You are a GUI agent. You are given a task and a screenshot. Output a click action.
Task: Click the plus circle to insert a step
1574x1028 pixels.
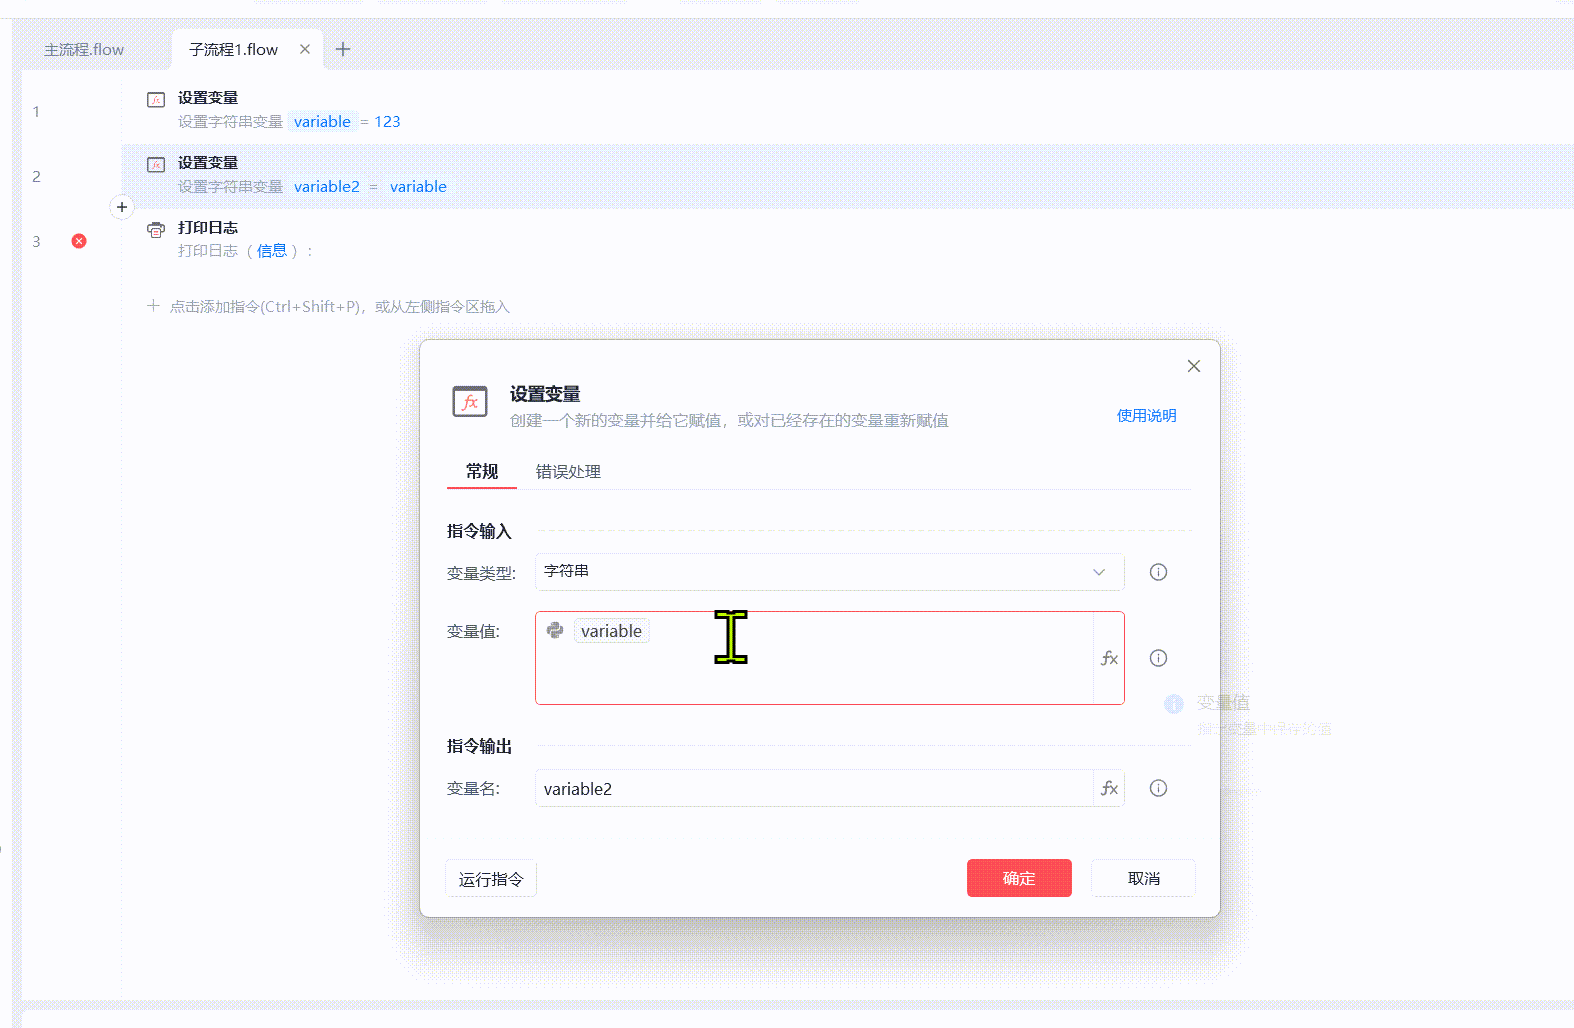click(122, 207)
